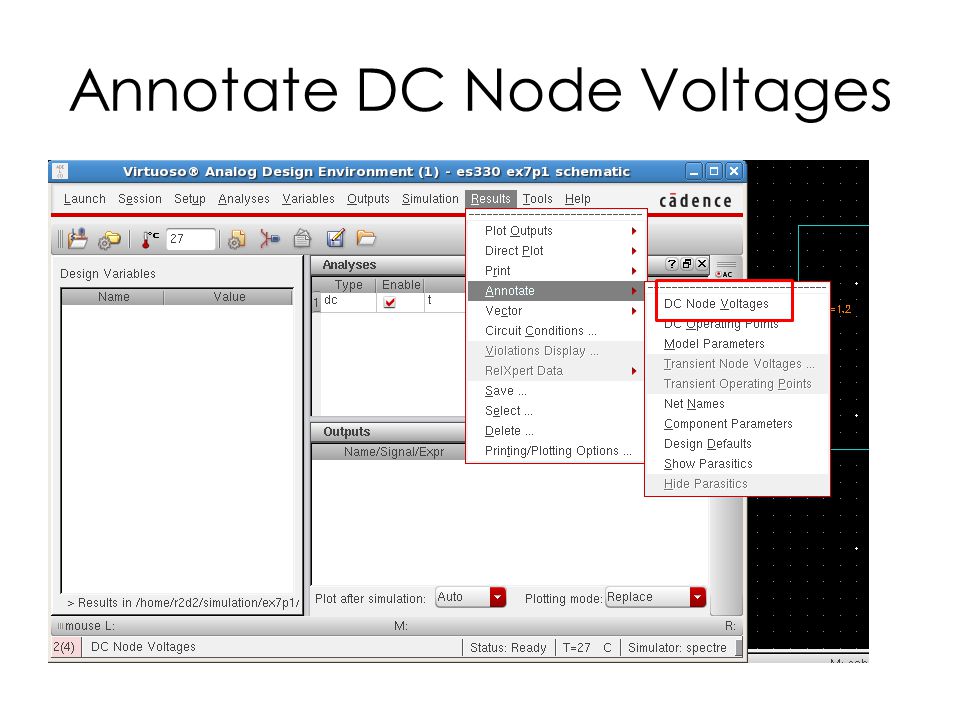Click the thermometer temperature icon
The width and height of the screenshot is (960, 720).
(x=149, y=239)
